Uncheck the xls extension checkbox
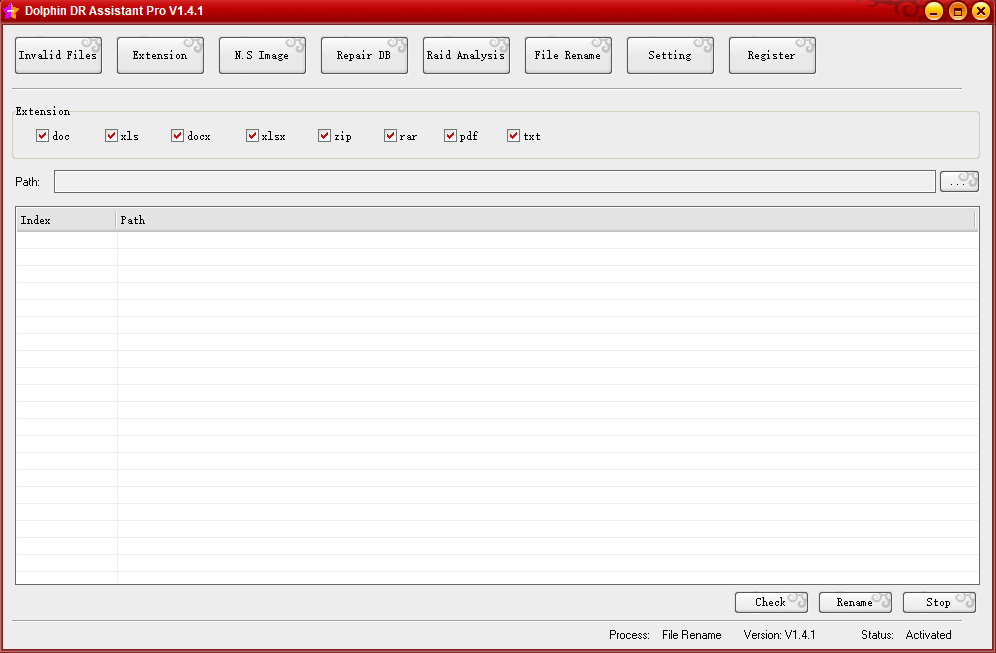 tap(111, 135)
